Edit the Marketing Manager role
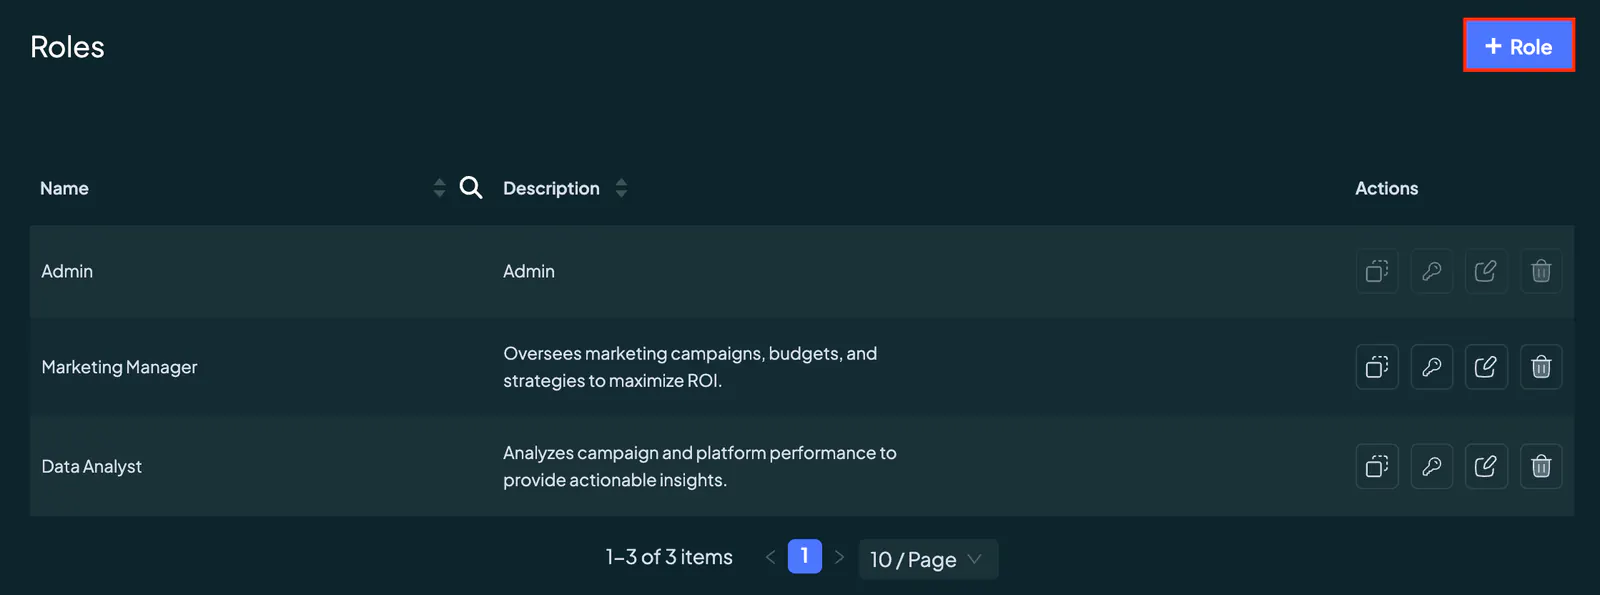The image size is (1600, 595). (1486, 367)
